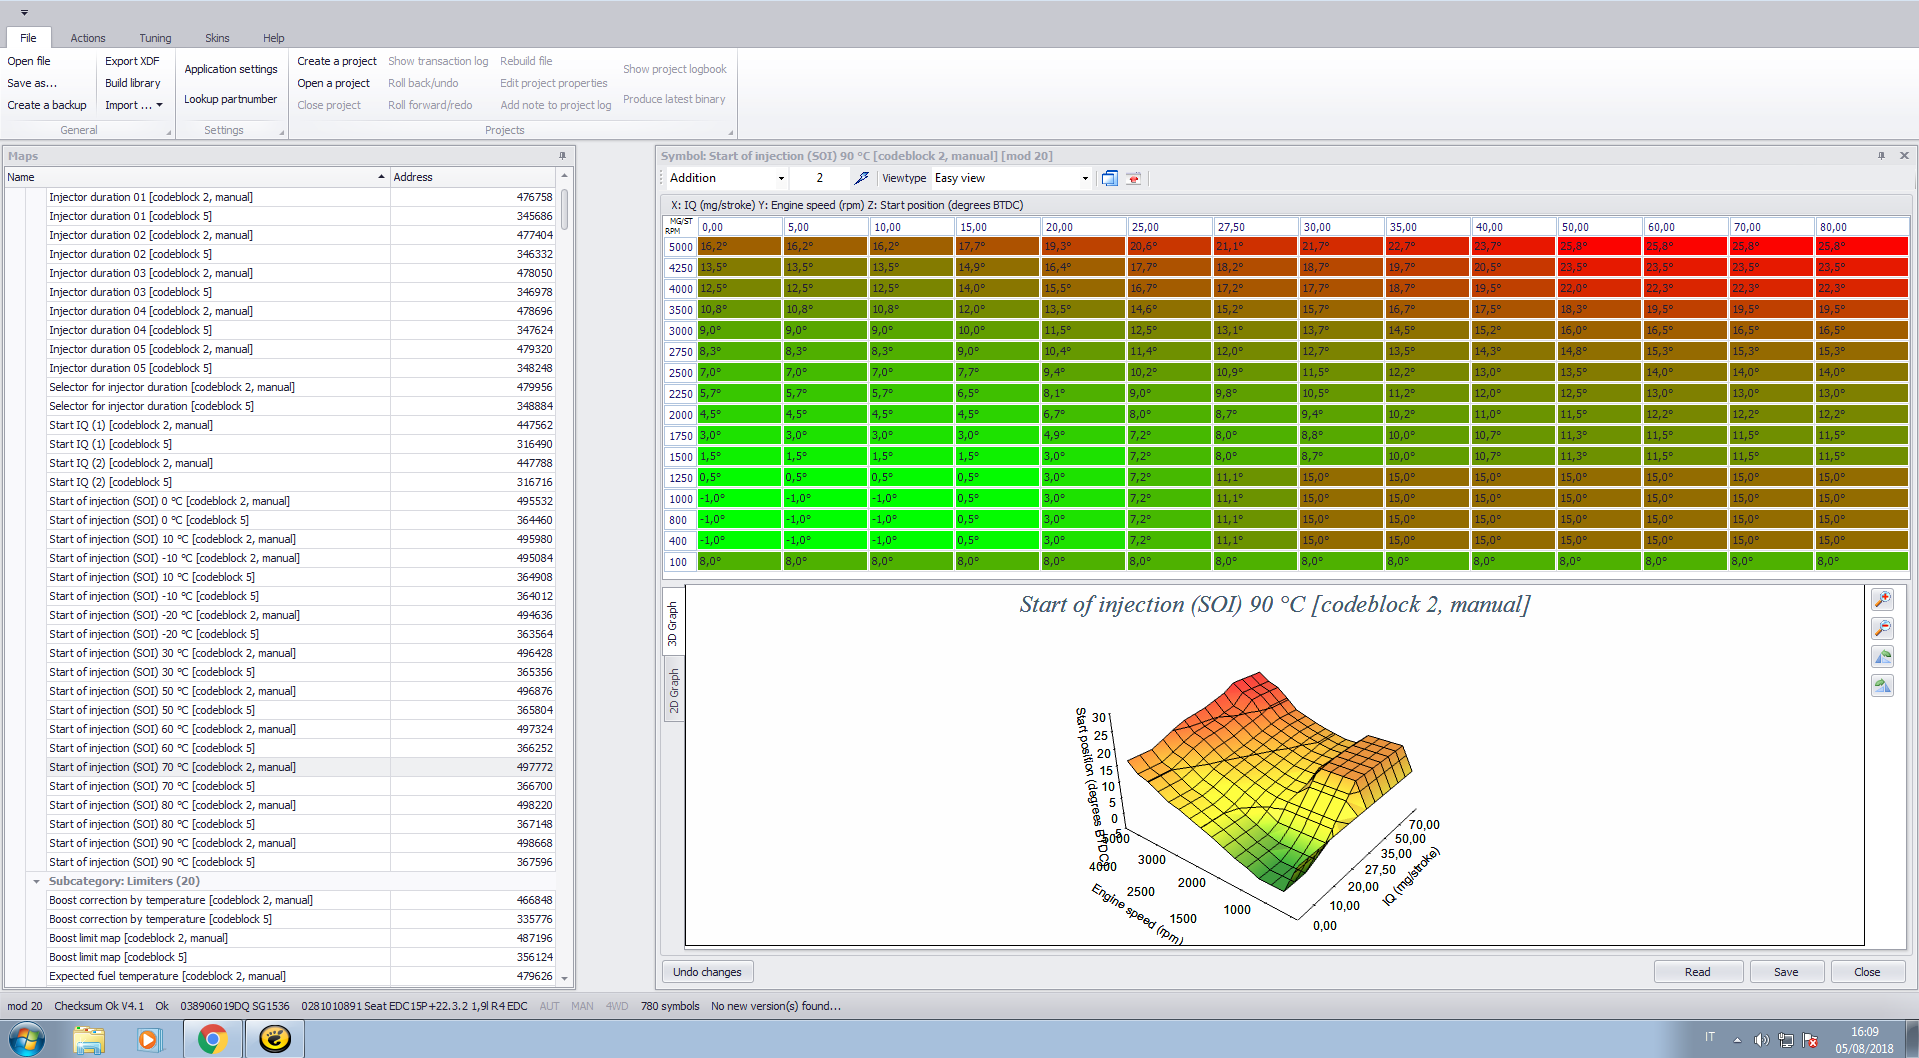Click the lightning execute operation icon

click(861, 178)
